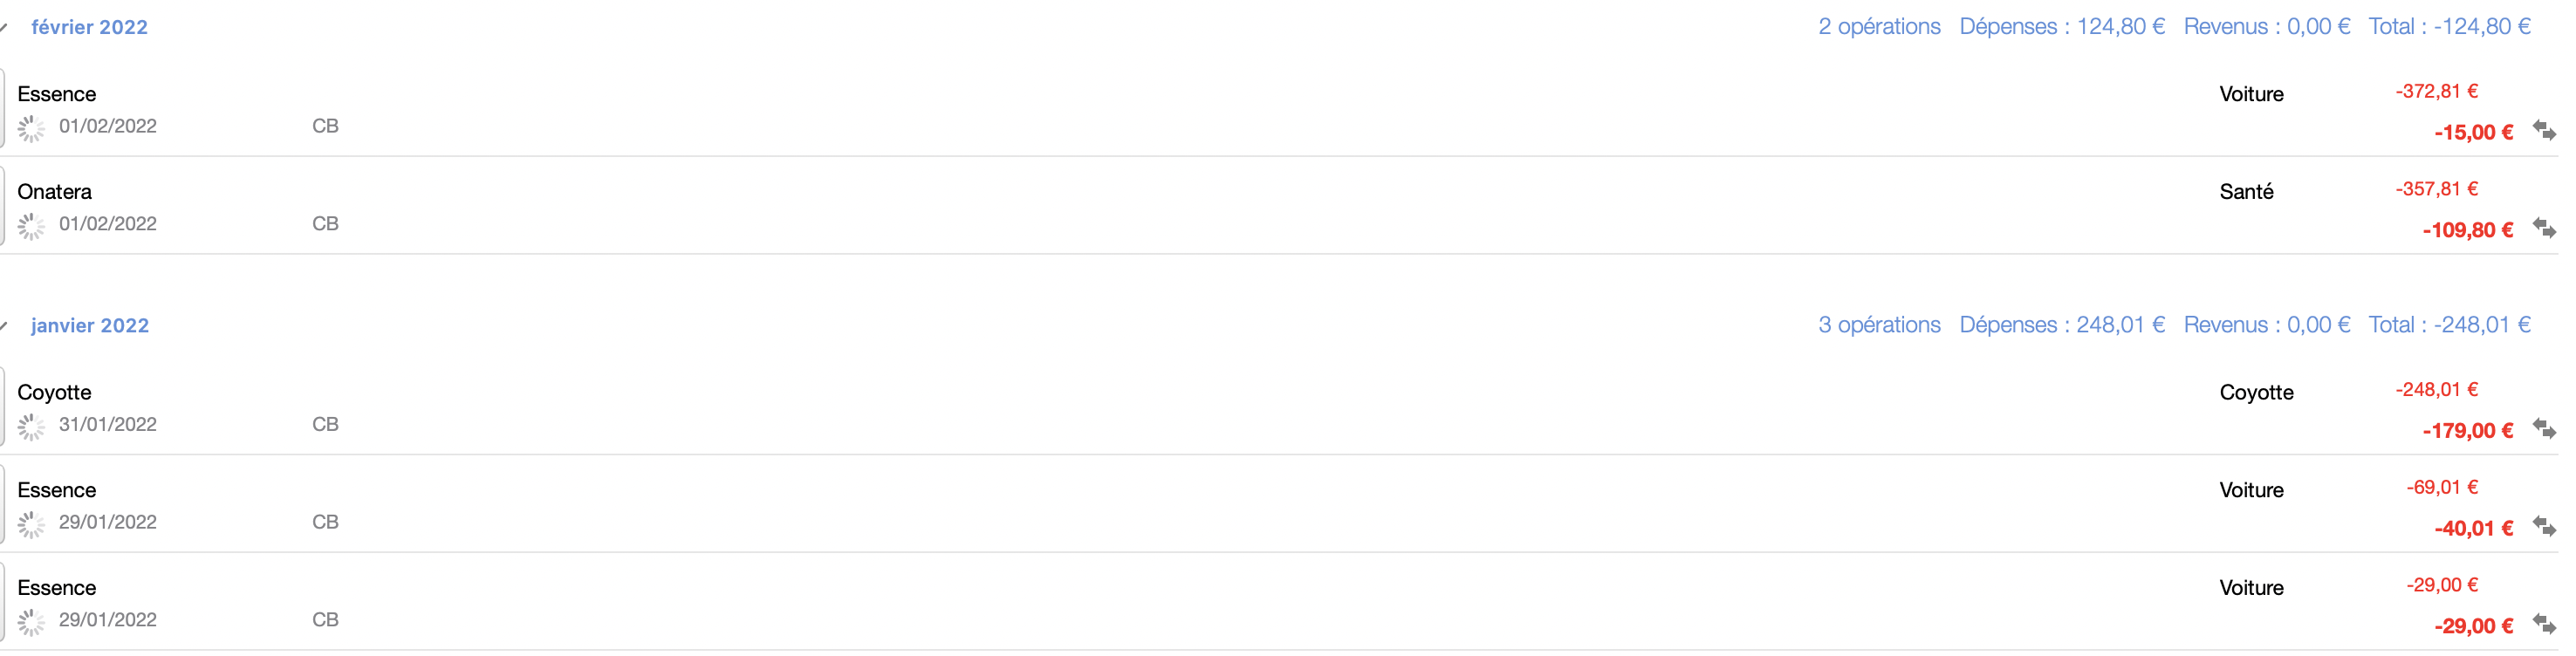Select the Voiture category on the Essence -15,00 € row
Image resolution: width=2576 pixels, height=656 pixels.
pyautogui.click(x=2251, y=94)
